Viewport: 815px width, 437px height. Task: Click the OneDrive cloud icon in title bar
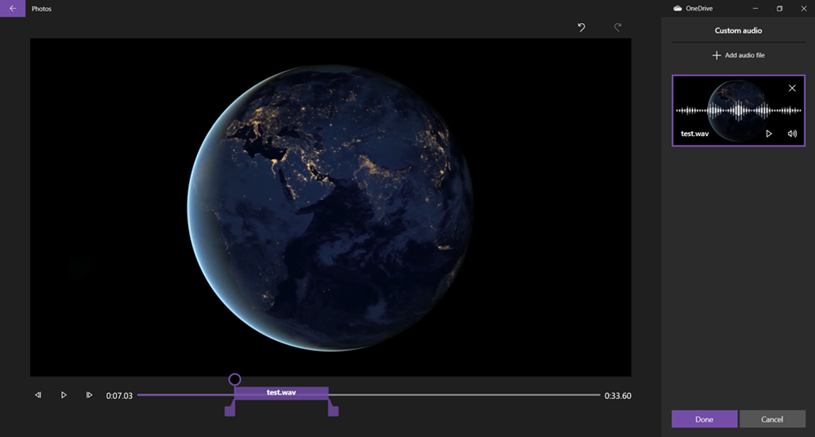pyautogui.click(x=677, y=8)
